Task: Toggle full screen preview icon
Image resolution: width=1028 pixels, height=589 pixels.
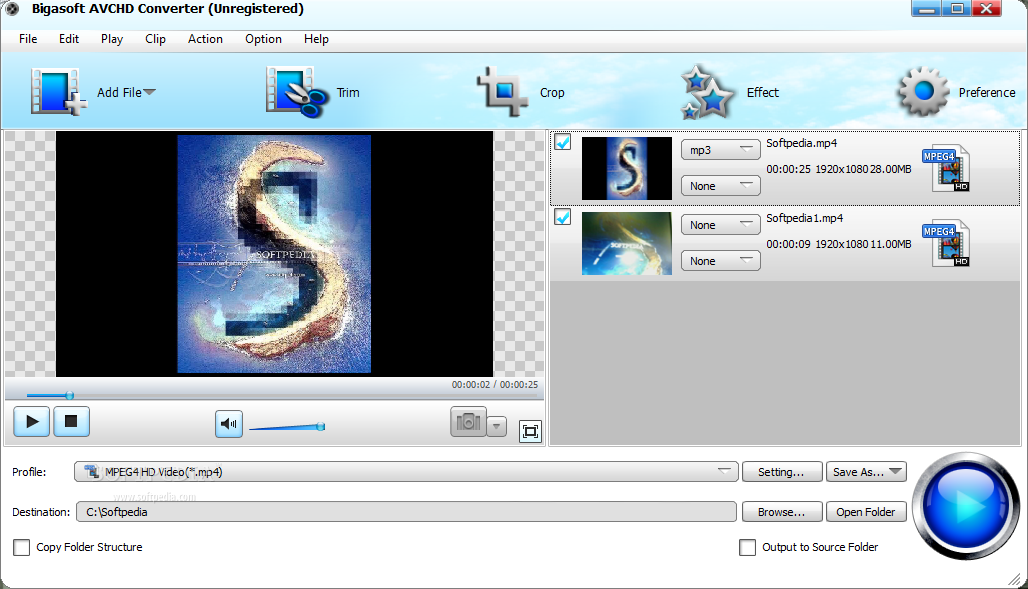Action: coord(530,431)
